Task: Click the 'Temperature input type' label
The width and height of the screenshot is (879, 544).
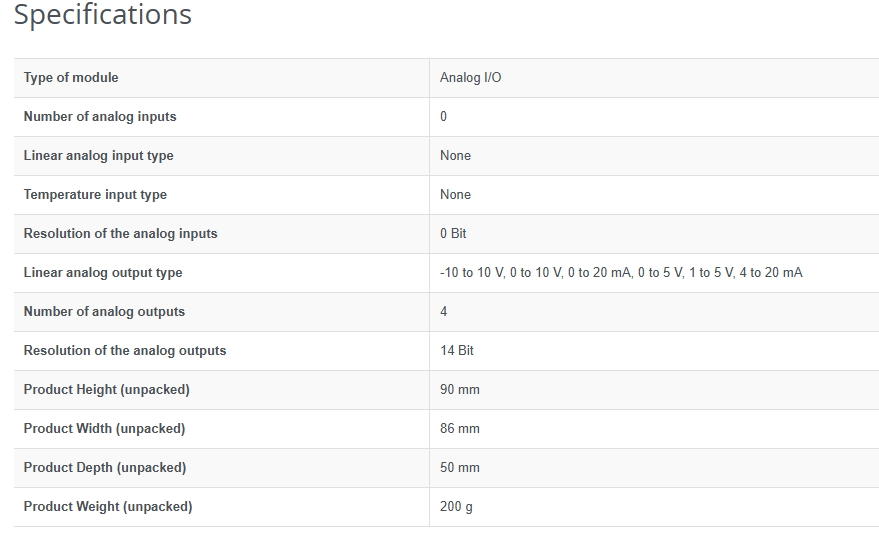Action: point(95,195)
